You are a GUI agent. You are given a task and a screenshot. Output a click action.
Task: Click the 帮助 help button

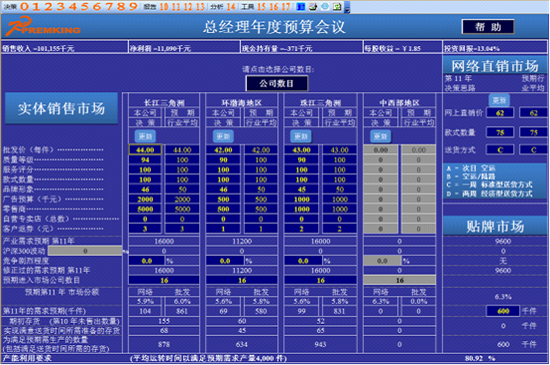[488, 27]
